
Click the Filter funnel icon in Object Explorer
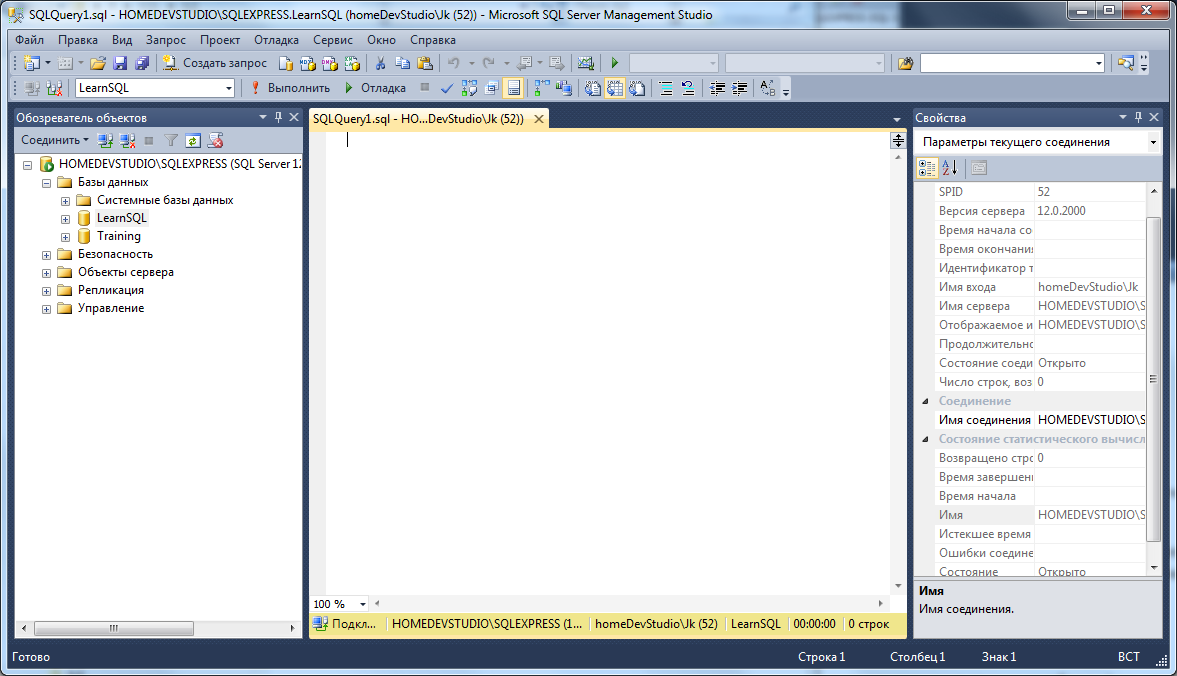[171, 140]
